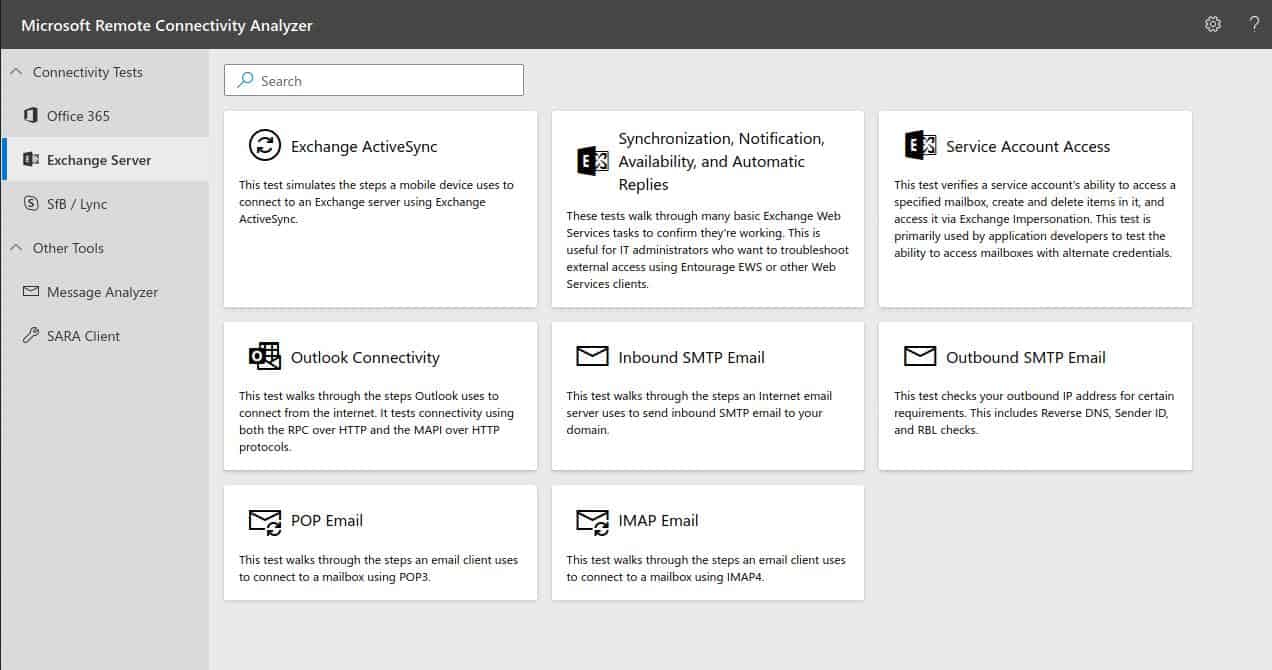Screen dimensions: 1272x670
Task: Focus the Search input field
Action: pos(374,80)
